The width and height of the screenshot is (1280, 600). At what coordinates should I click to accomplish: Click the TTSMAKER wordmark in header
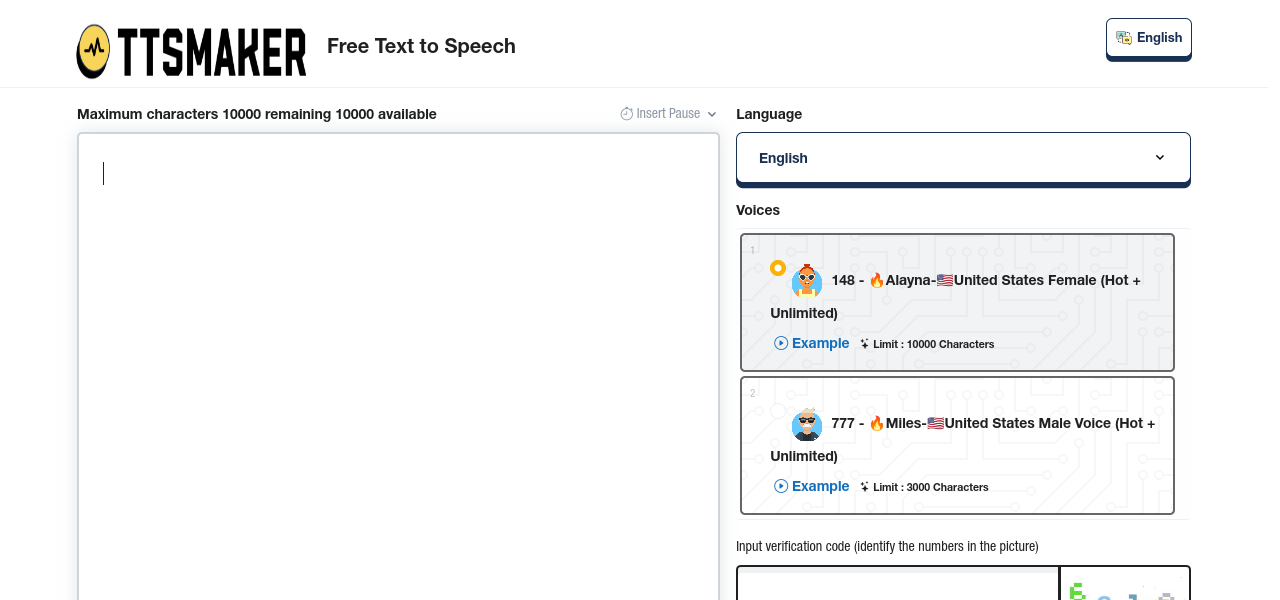(x=212, y=51)
